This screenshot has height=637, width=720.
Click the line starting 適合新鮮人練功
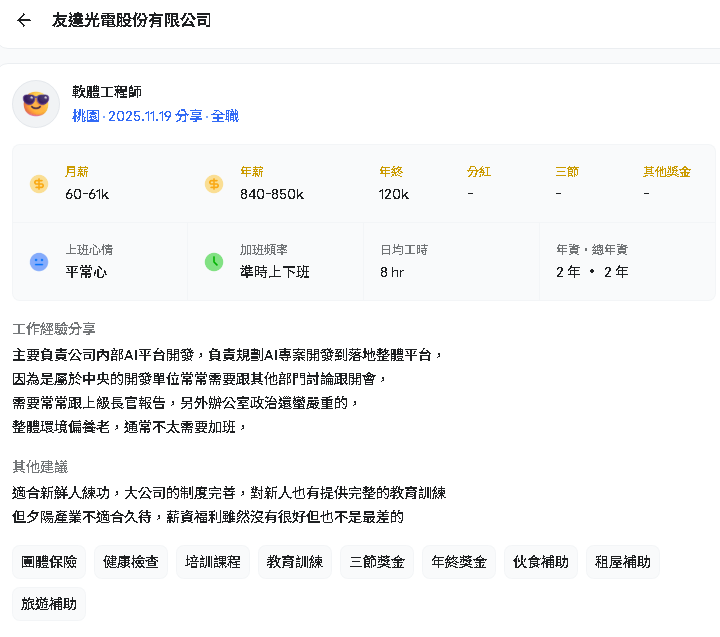(229, 493)
